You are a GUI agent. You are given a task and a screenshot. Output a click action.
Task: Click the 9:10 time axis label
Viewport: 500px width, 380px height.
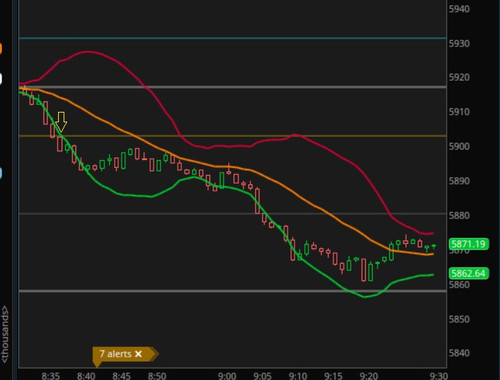298,376
